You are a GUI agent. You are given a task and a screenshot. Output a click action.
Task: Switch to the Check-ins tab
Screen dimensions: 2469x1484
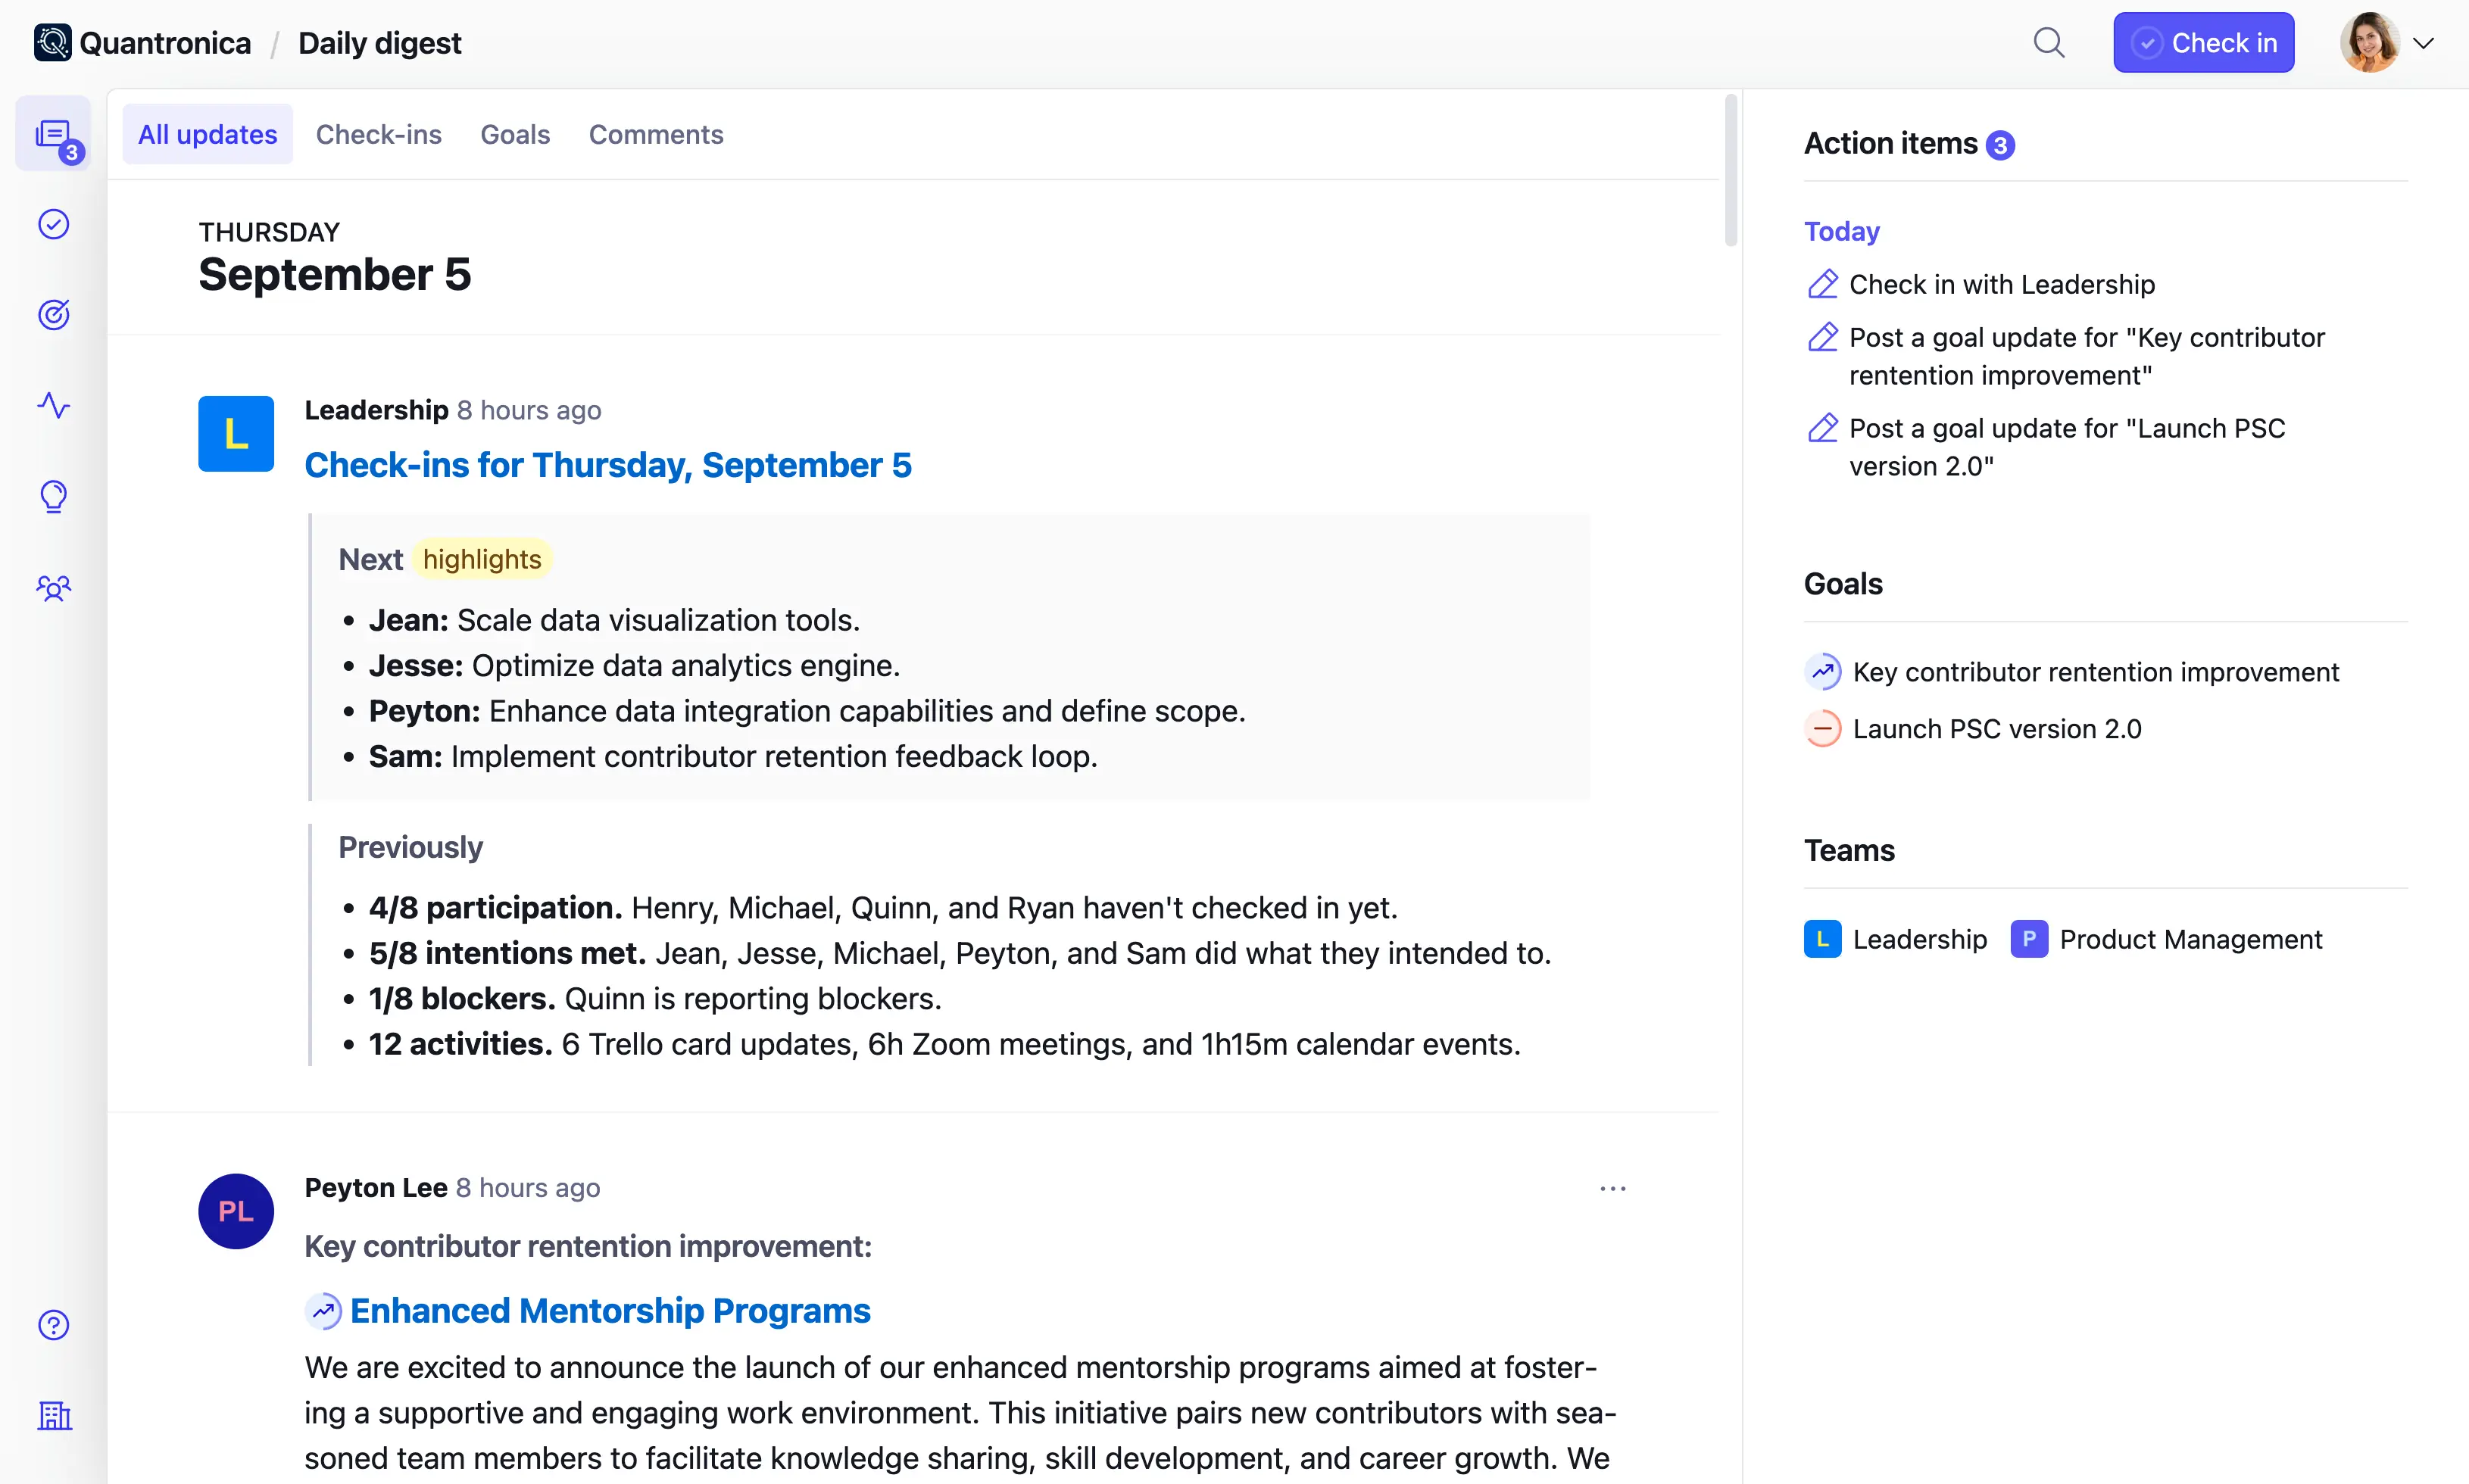(378, 135)
